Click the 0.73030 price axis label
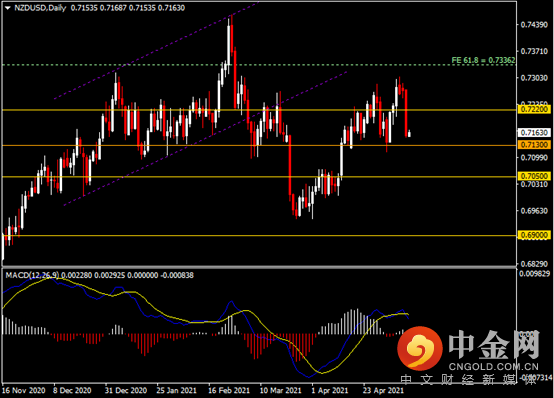Screen dimensions: 554x398 [534, 78]
